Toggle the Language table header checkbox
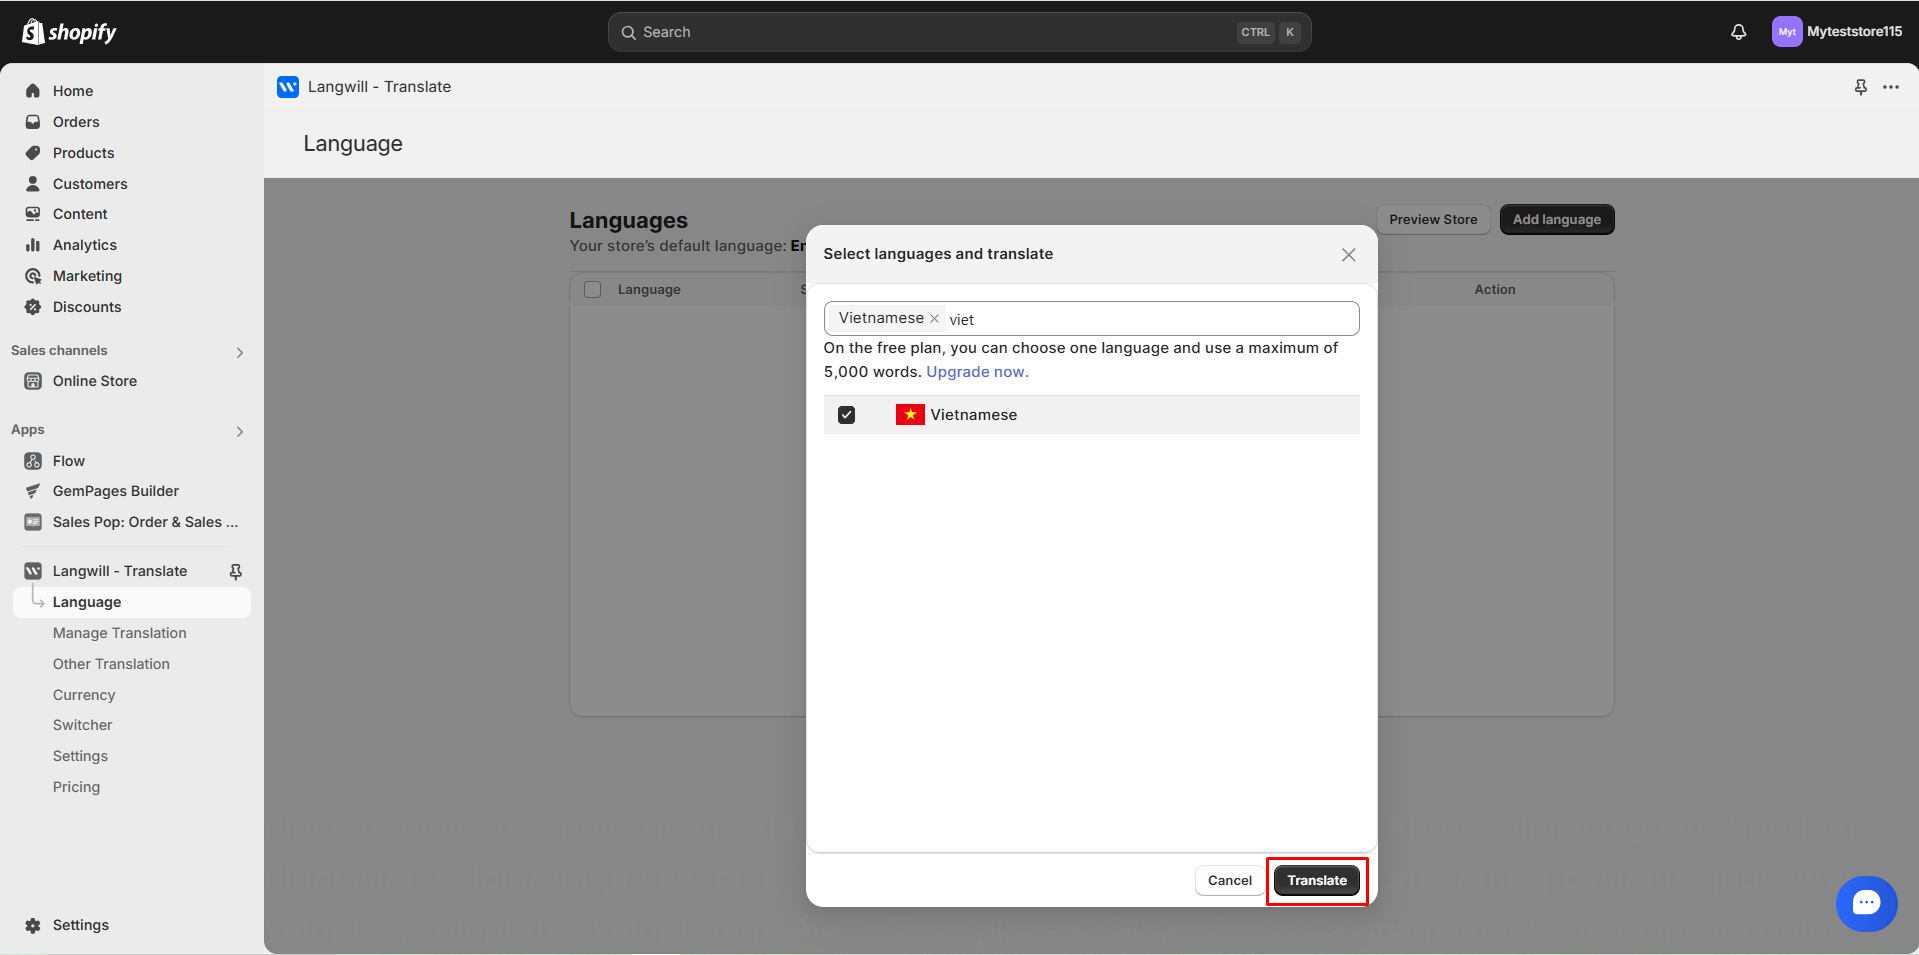Viewport: 1919px width, 955px height. click(x=592, y=289)
